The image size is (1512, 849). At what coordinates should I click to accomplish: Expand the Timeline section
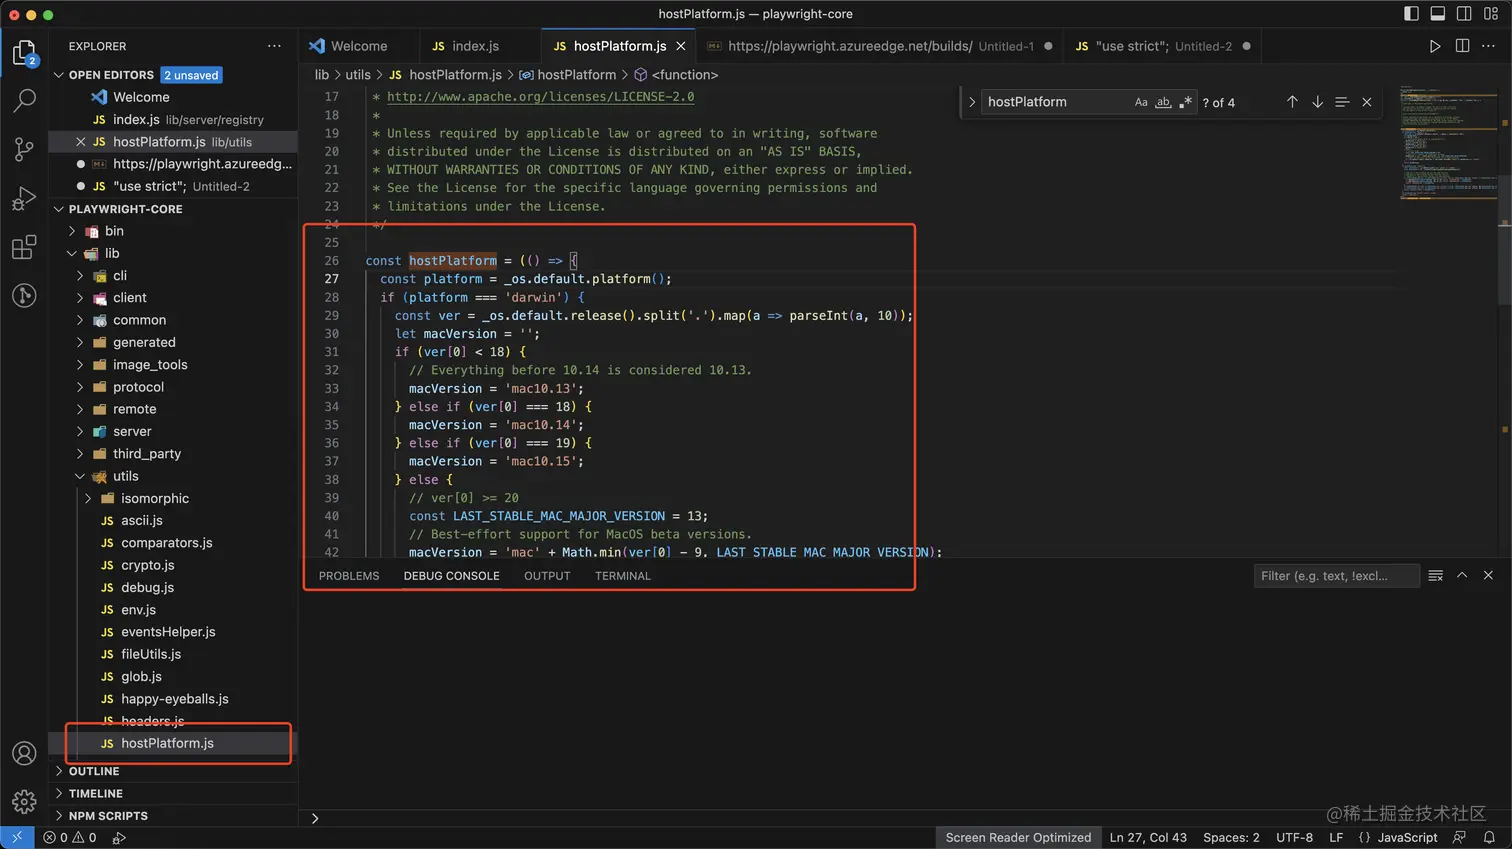(x=173, y=794)
